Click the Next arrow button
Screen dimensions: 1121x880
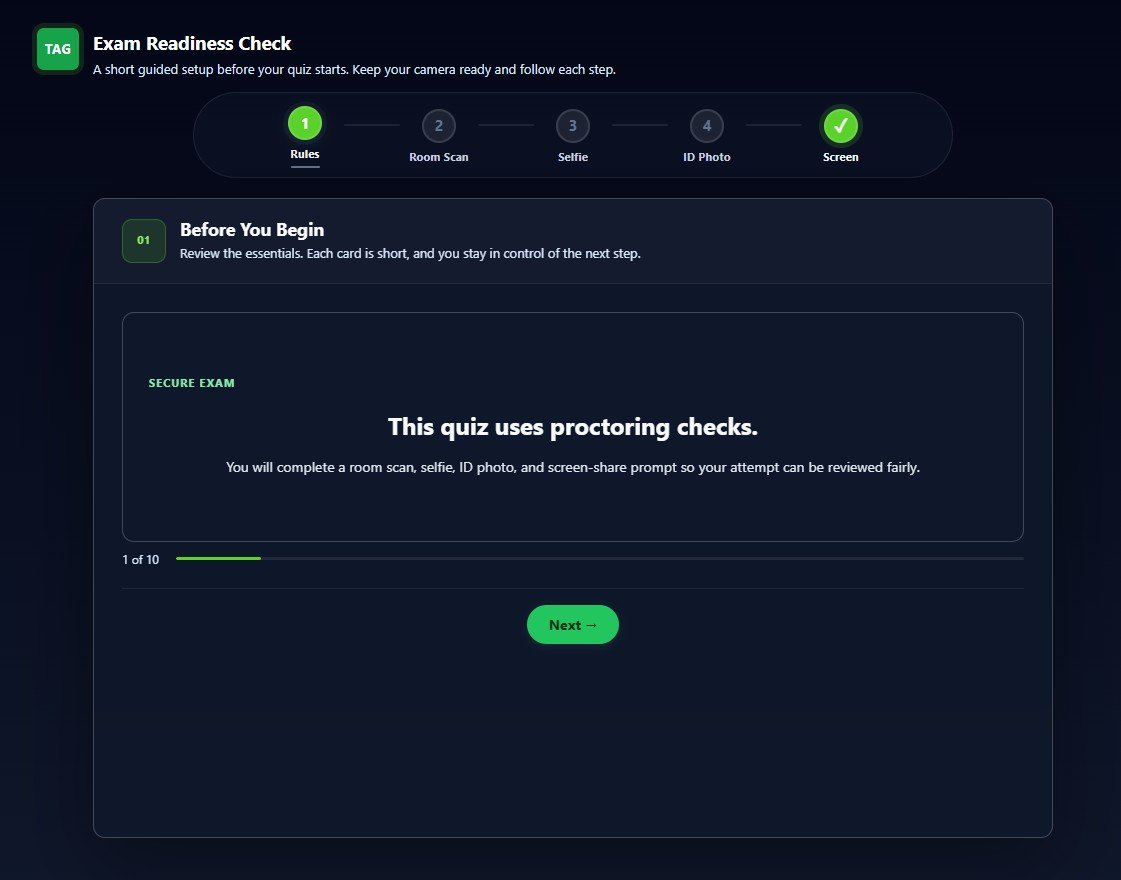[x=573, y=625]
